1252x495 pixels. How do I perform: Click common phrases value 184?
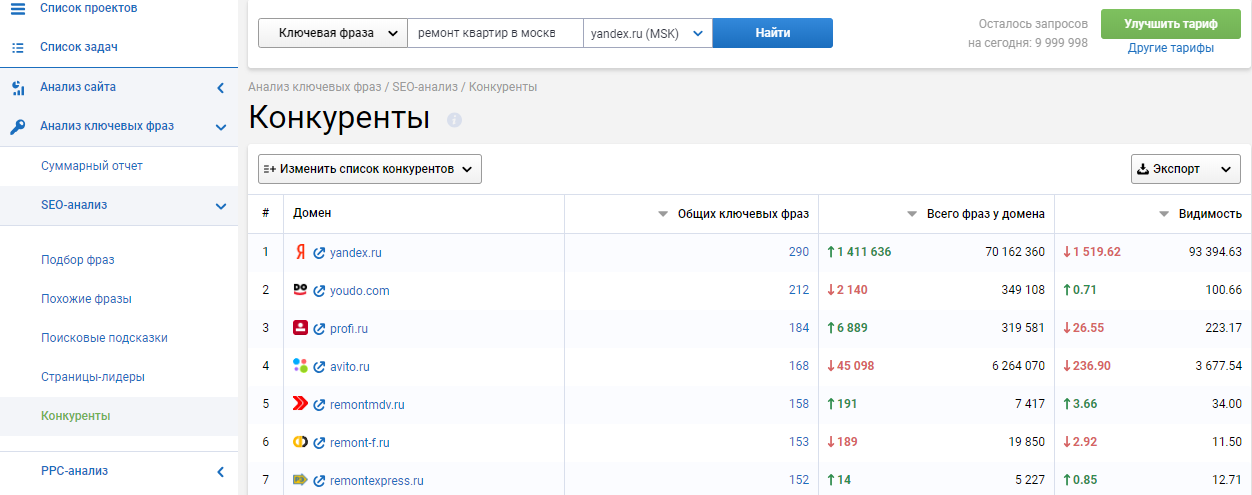[799, 328]
